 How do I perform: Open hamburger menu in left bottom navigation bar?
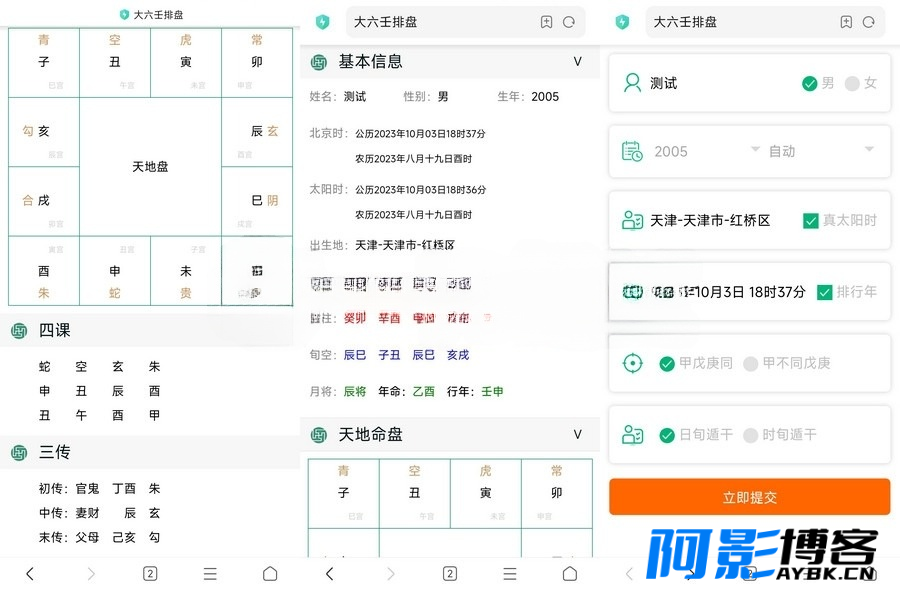(x=210, y=573)
